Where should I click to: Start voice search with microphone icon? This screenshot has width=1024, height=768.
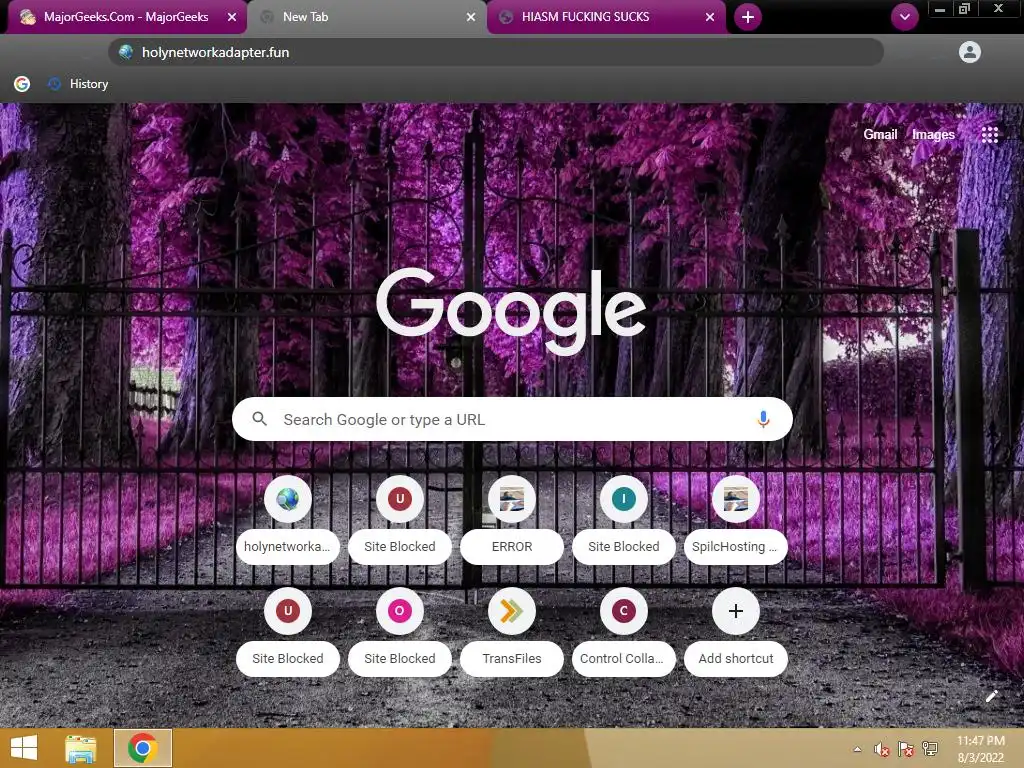[x=763, y=419]
